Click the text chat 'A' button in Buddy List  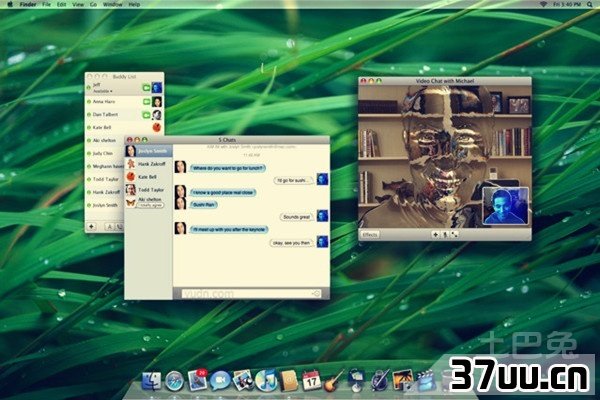110,227
